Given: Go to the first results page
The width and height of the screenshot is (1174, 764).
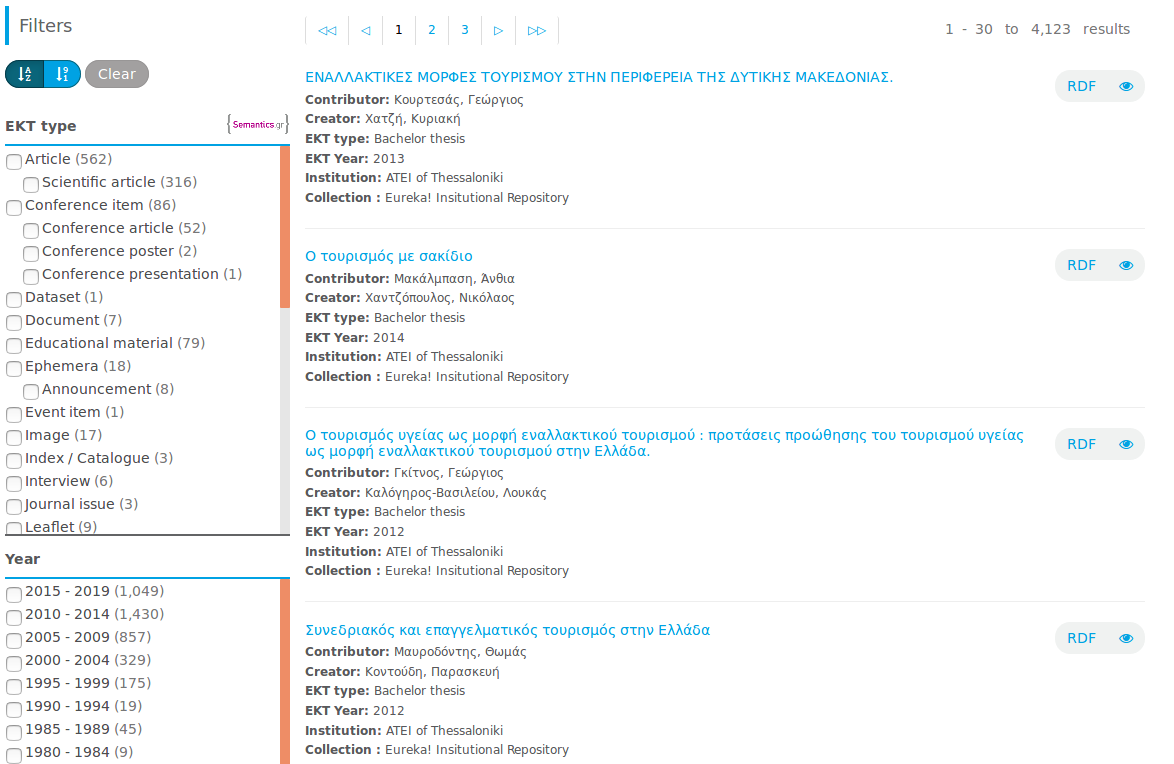Looking at the screenshot, I should [x=326, y=30].
